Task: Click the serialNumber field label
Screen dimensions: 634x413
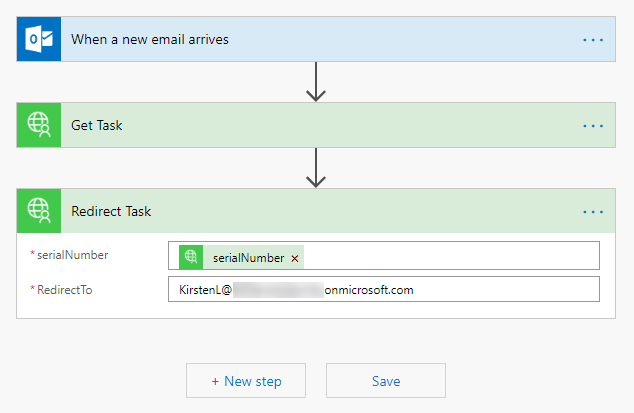Action: tap(73, 255)
